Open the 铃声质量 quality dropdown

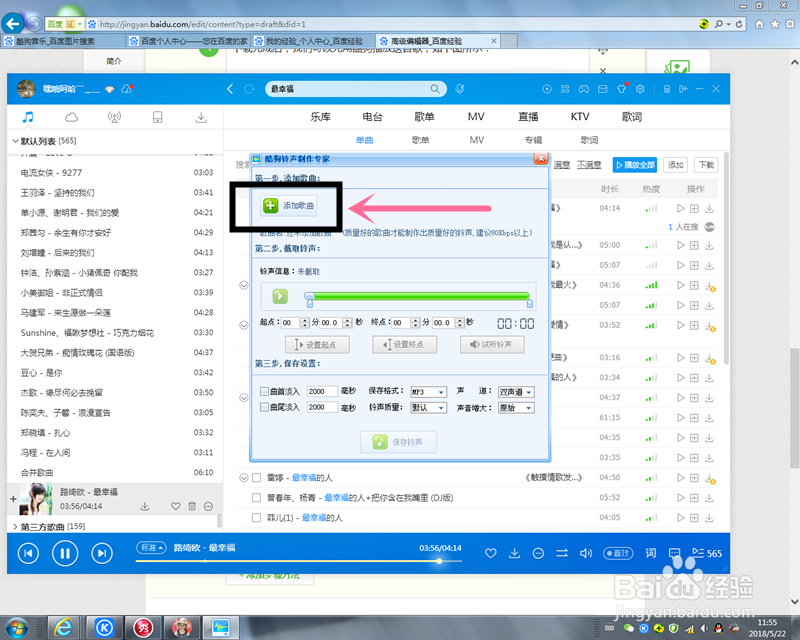pos(429,408)
